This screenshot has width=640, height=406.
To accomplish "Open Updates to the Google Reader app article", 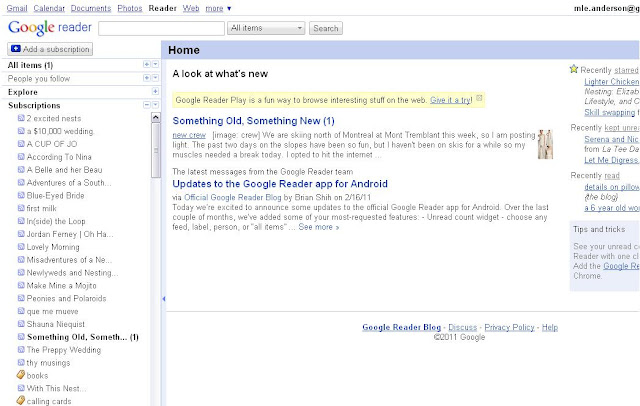I will [280, 184].
